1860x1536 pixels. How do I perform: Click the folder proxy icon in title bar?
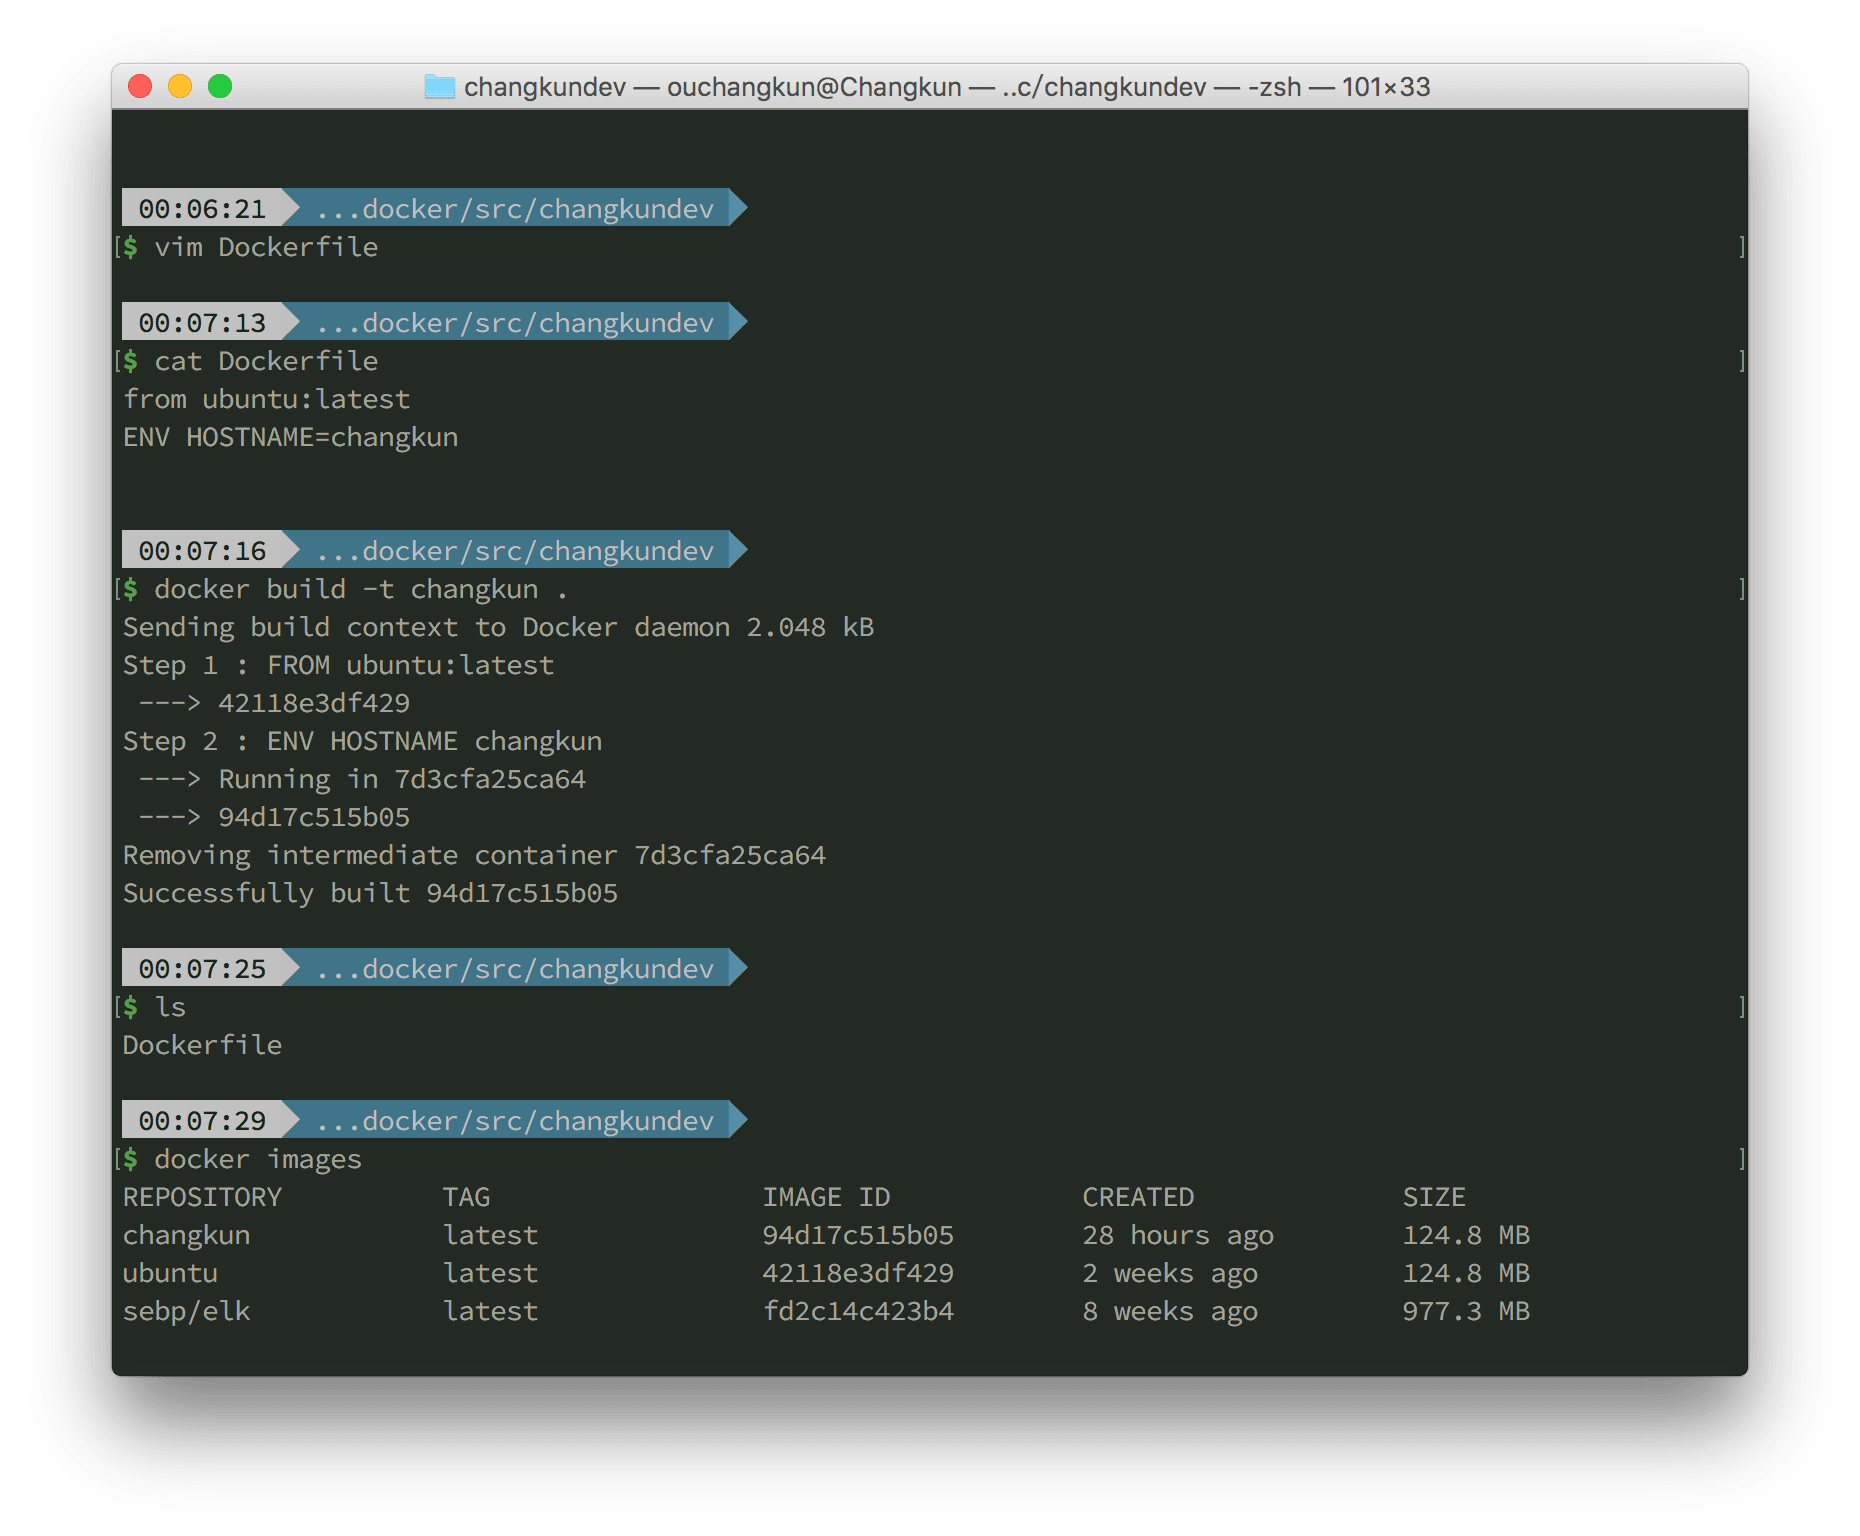[x=439, y=87]
